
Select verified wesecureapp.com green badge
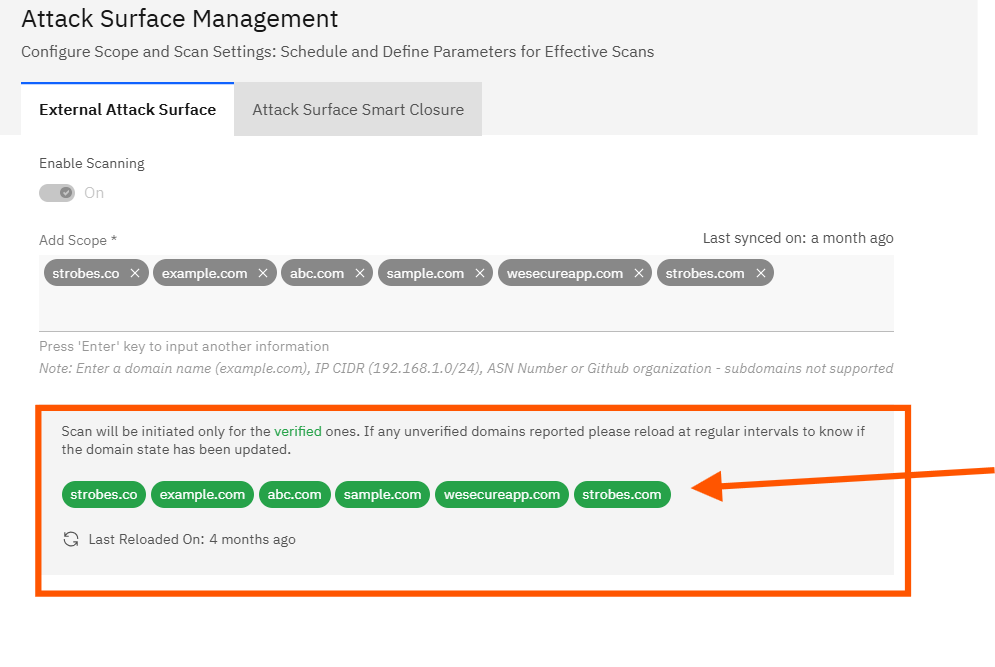502,494
